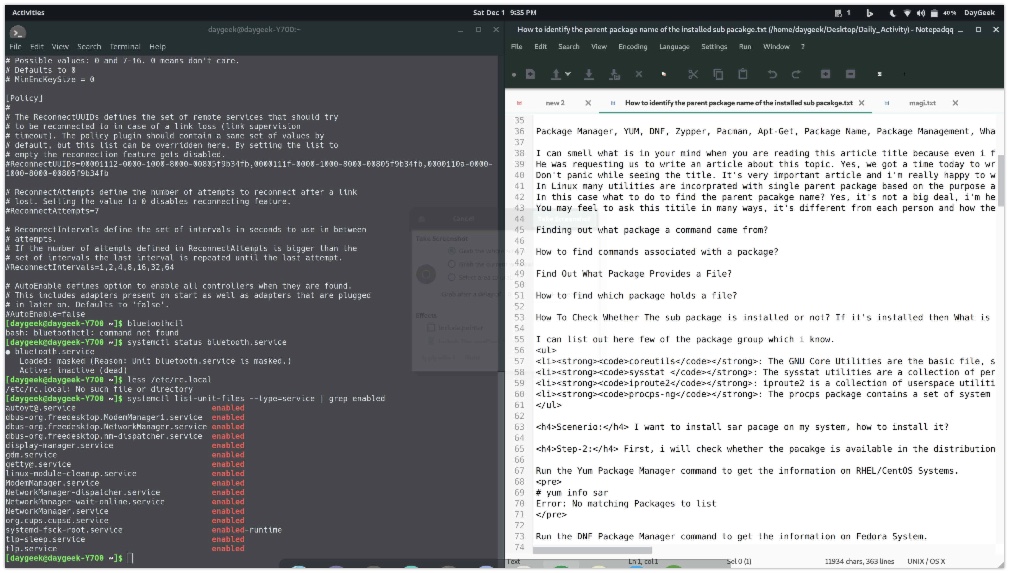Open the clock and calendar in the top bar
The image size is (1009, 573).
[503, 13]
